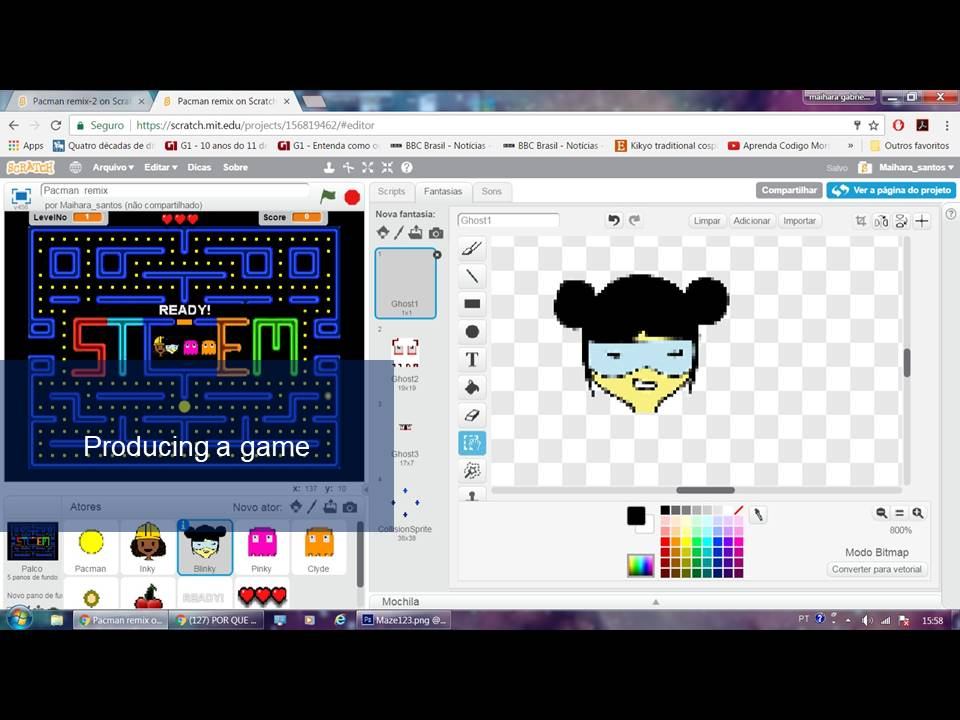
Task: Open the Sons tab
Action: [x=492, y=191]
